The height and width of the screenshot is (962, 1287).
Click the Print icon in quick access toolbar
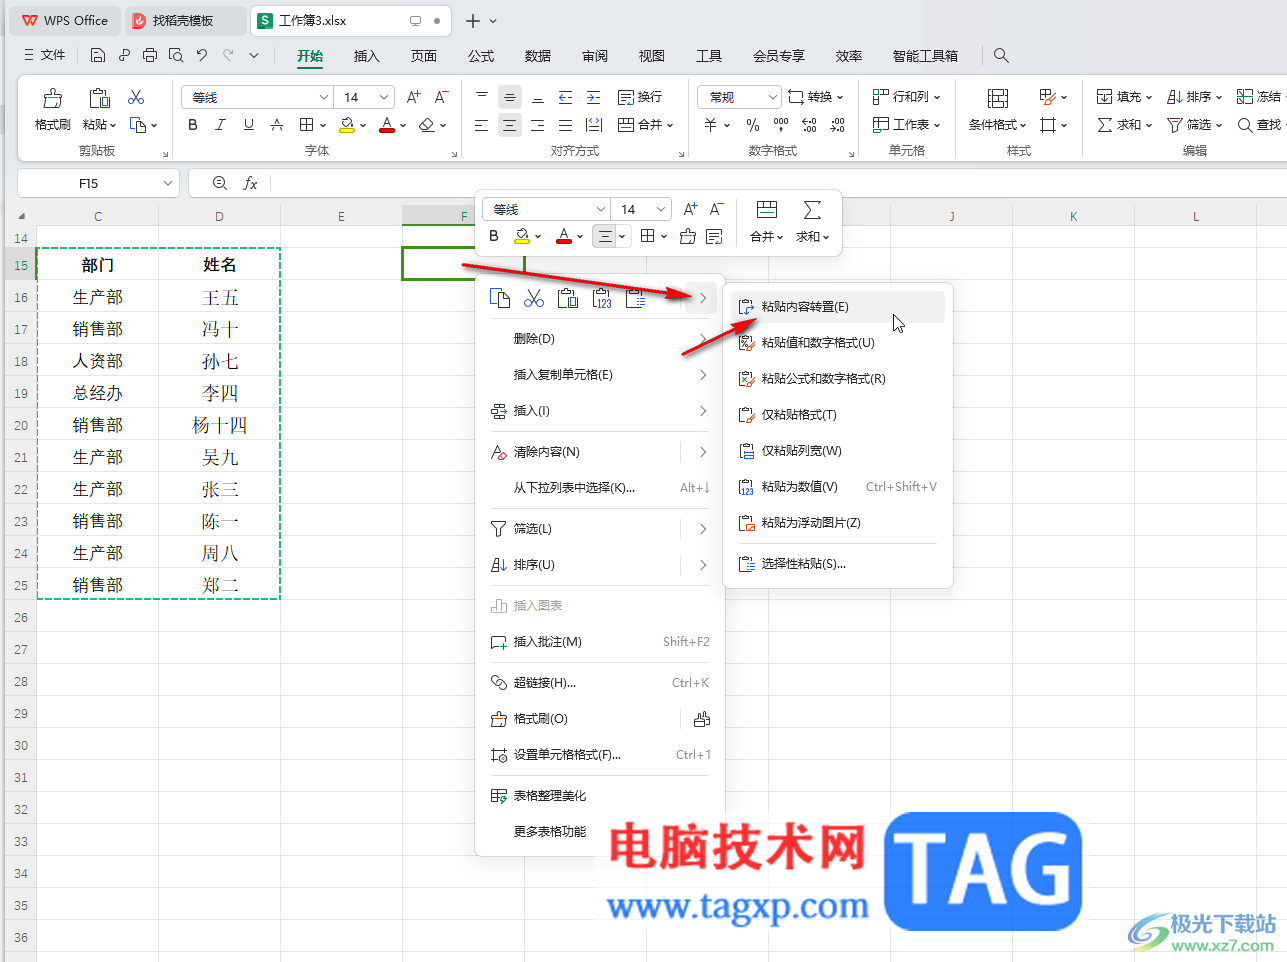point(149,56)
